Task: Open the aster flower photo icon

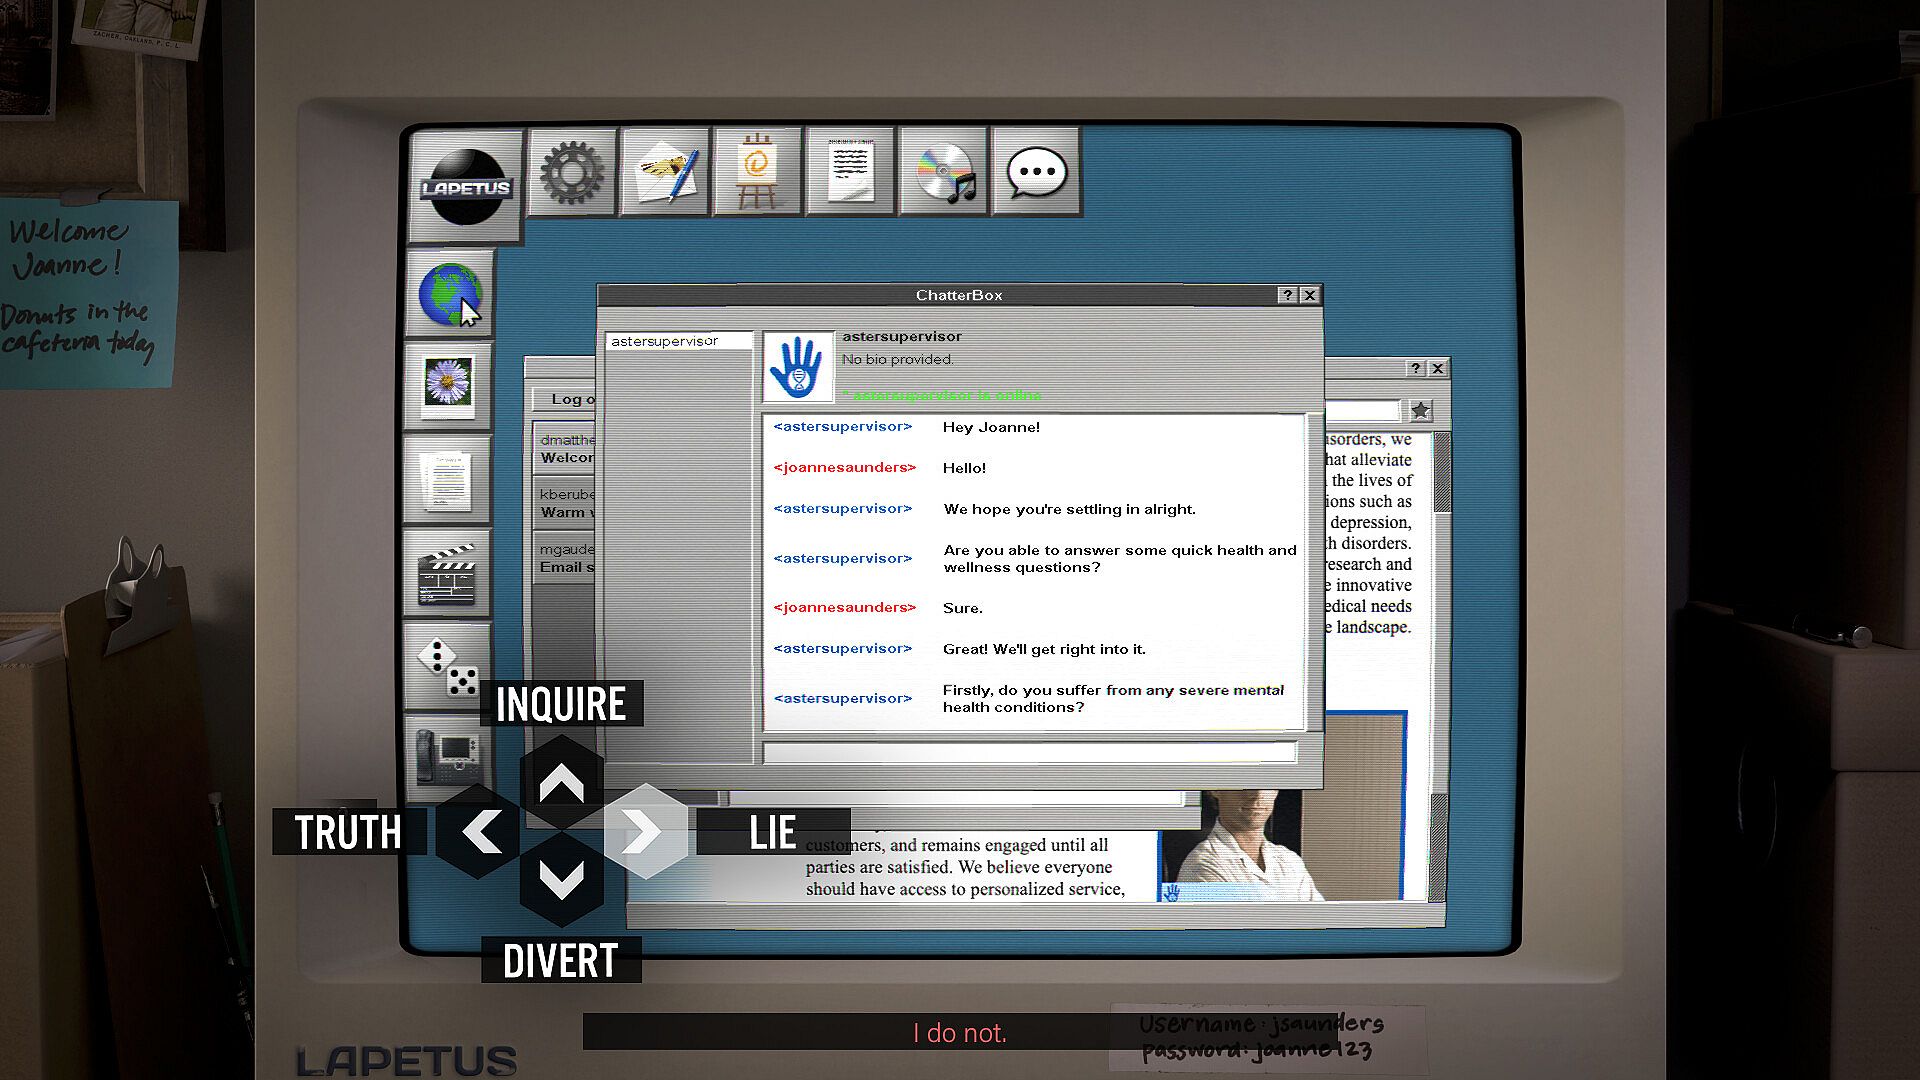Action: click(x=448, y=384)
